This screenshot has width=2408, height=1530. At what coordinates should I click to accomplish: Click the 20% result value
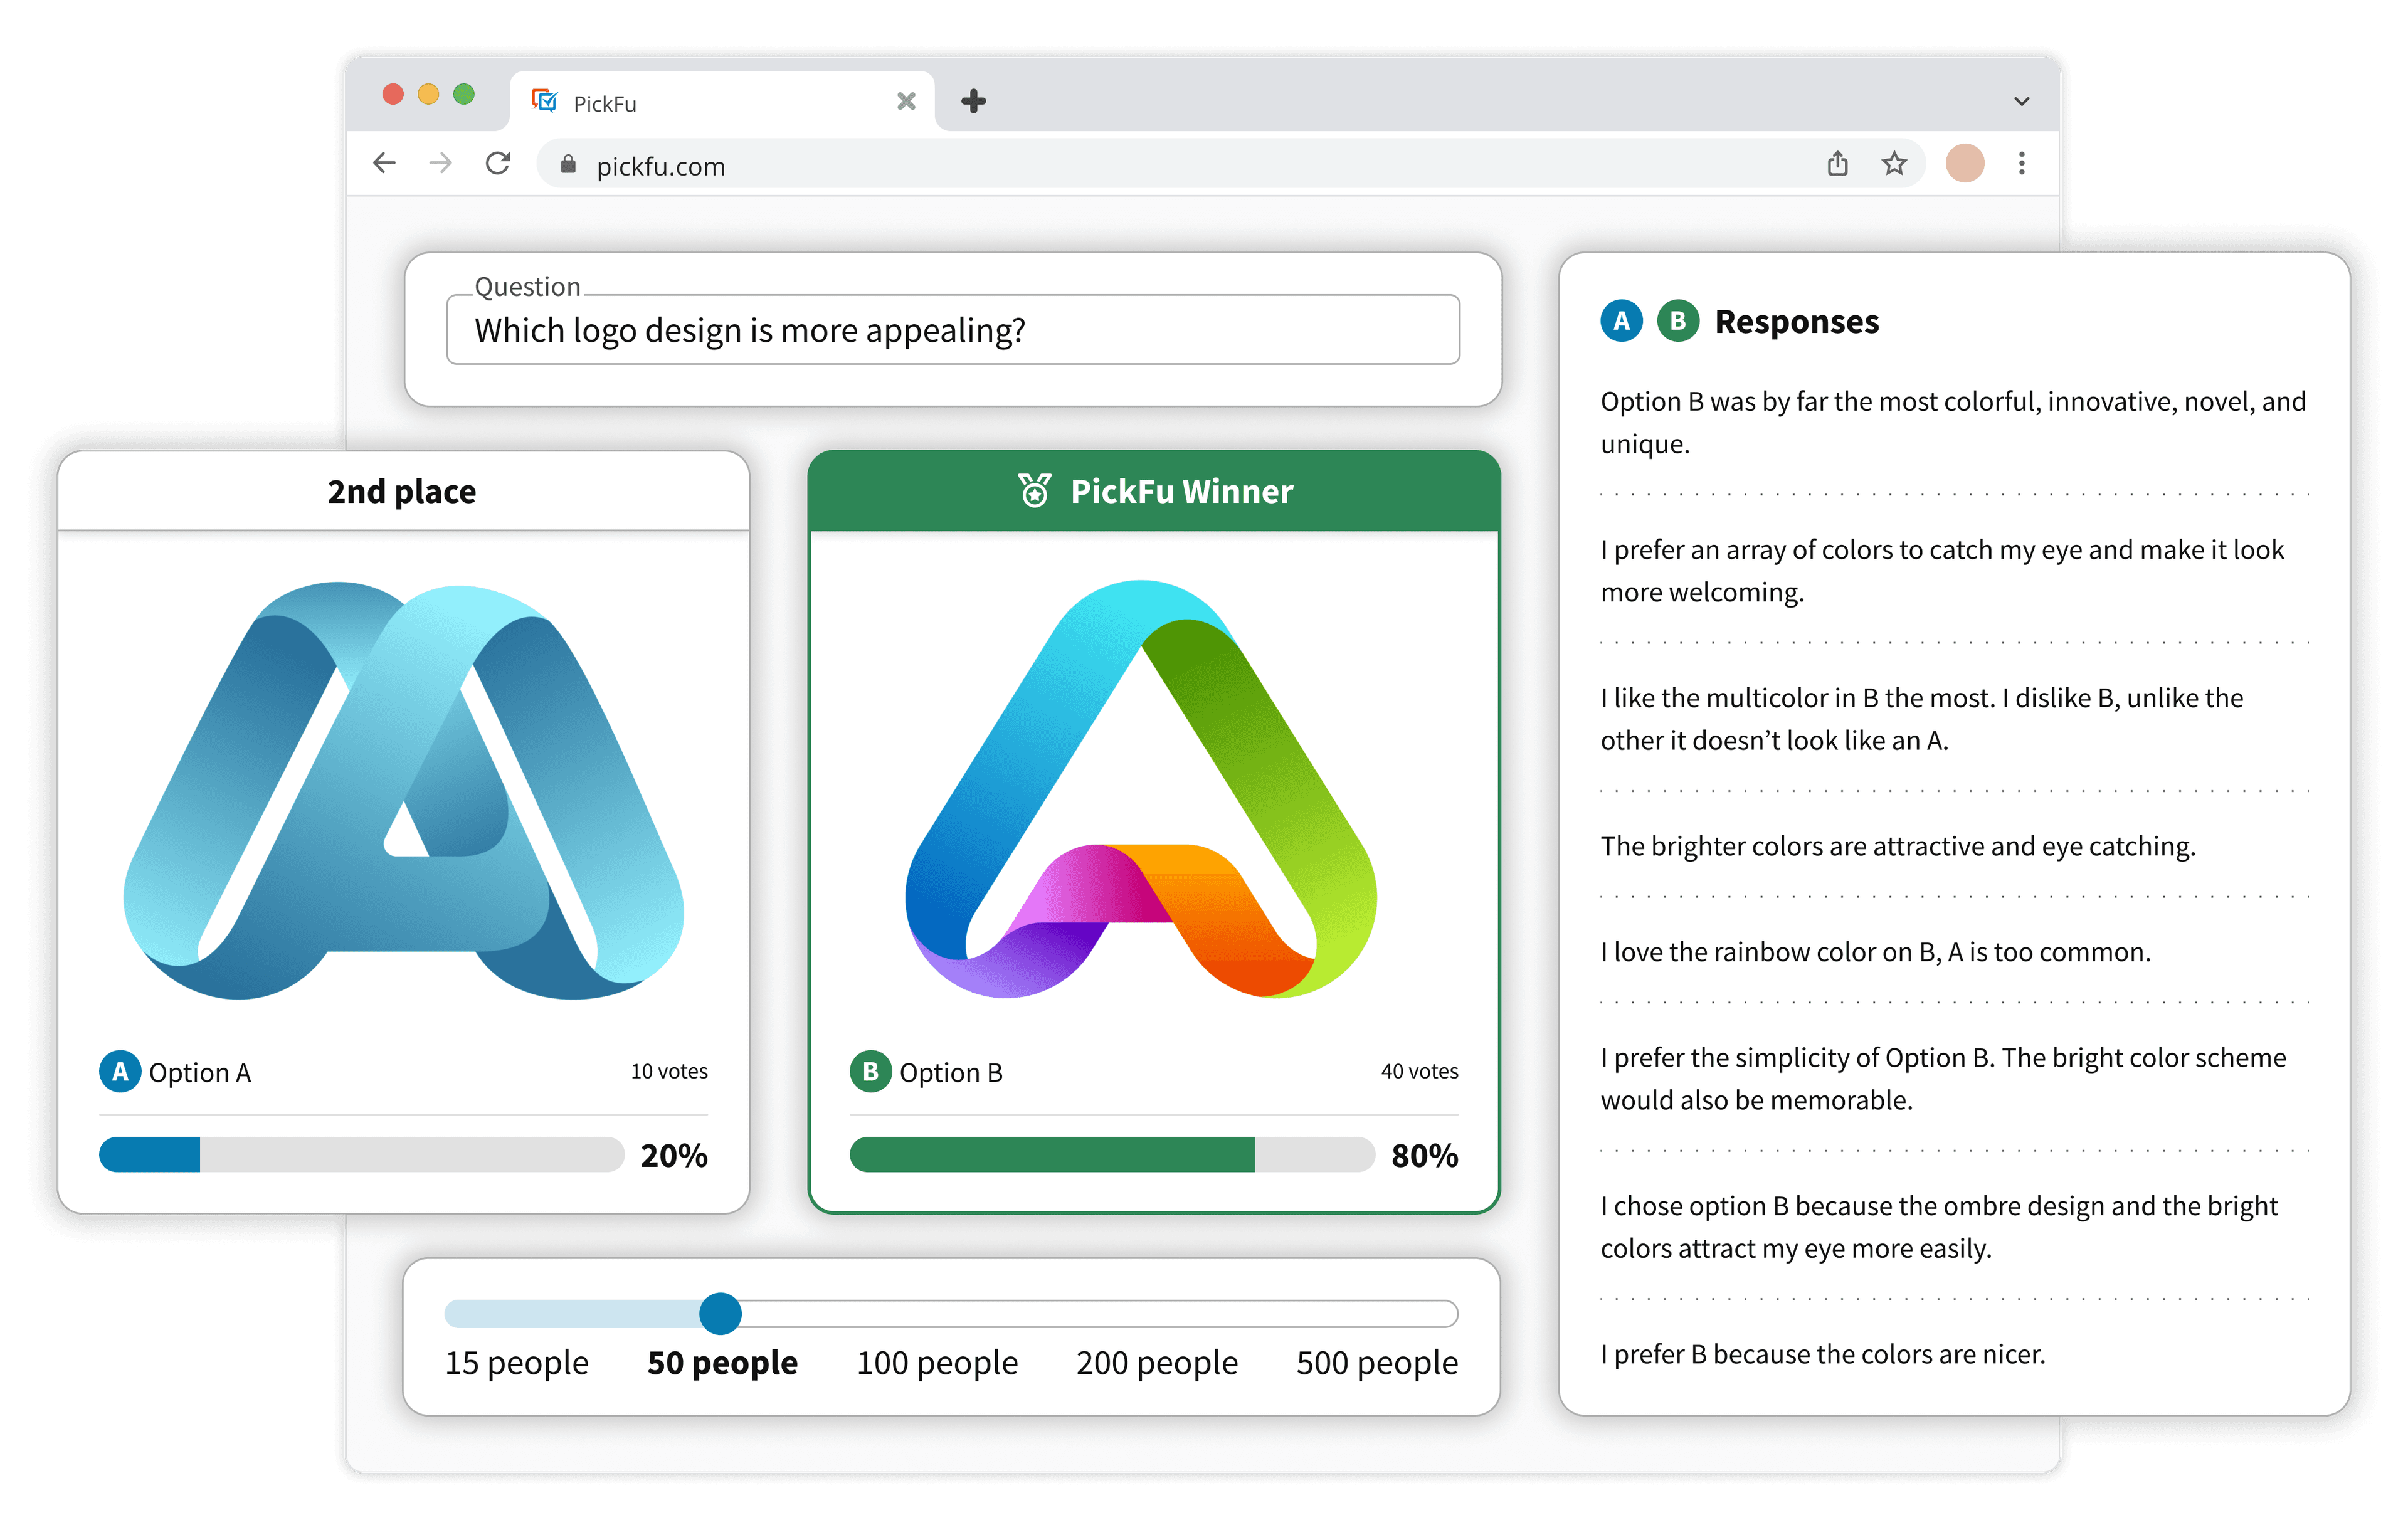coord(674,1156)
